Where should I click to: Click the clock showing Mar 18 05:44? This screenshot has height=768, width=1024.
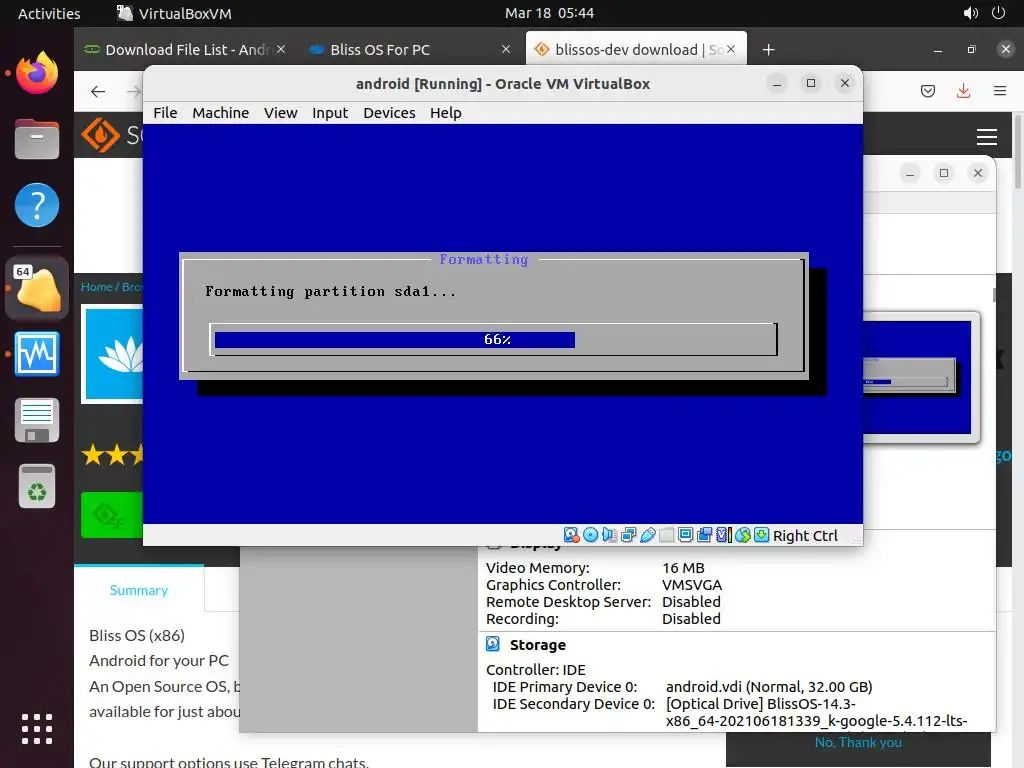549,13
